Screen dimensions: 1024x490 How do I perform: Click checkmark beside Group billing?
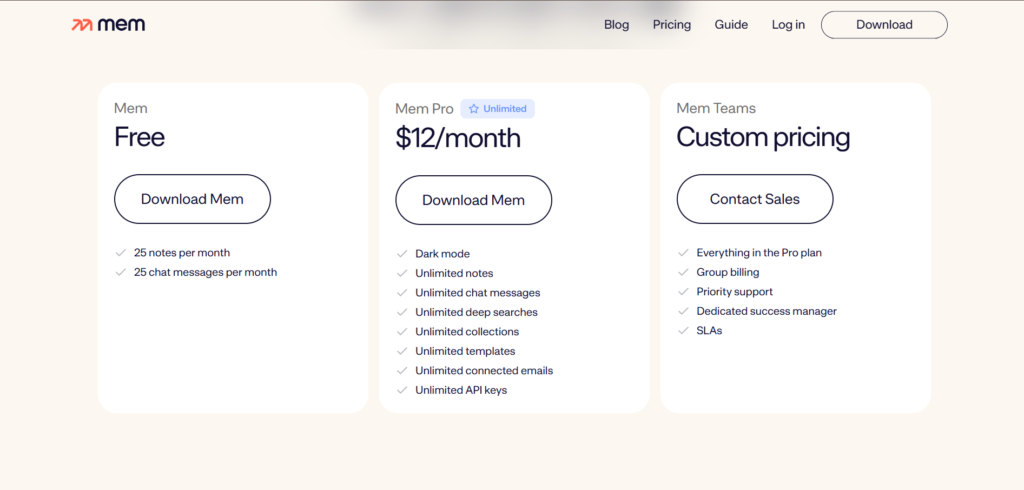coord(684,272)
